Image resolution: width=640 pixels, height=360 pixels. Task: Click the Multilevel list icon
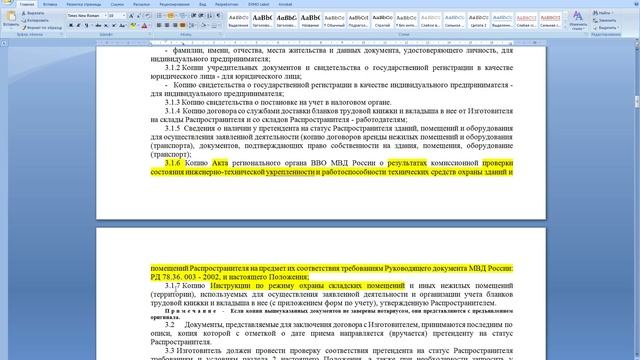click(182, 16)
